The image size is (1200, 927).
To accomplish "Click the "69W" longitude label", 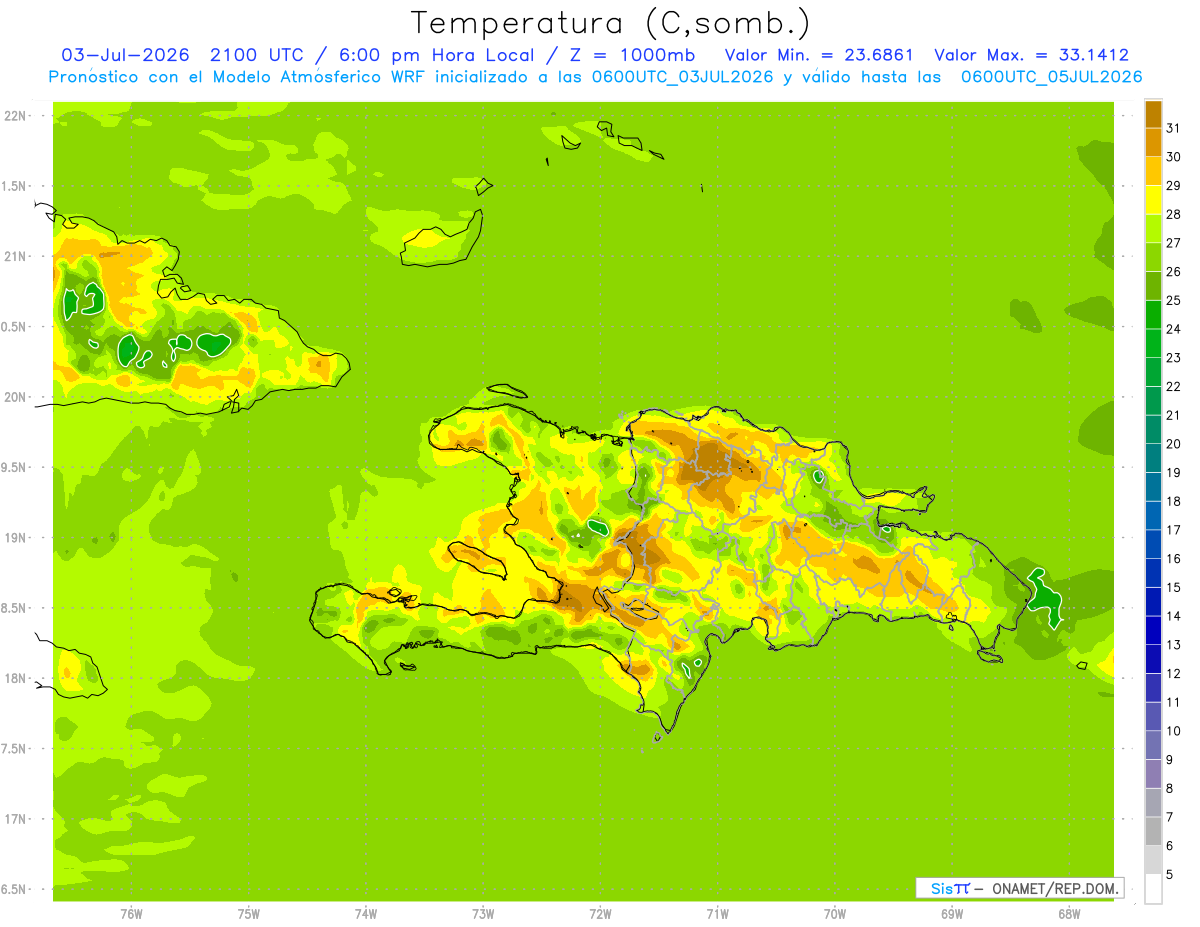I will click(952, 914).
